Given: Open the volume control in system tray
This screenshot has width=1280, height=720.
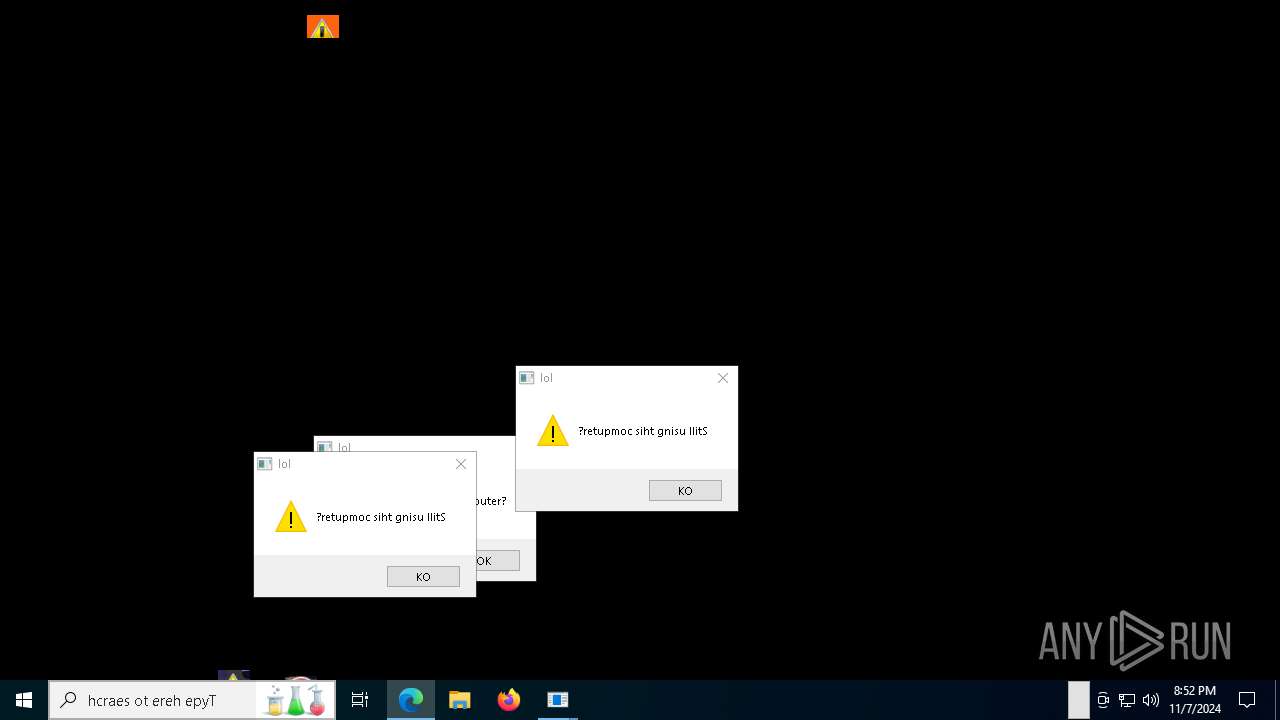Looking at the screenshot, I should point(1150,700).
